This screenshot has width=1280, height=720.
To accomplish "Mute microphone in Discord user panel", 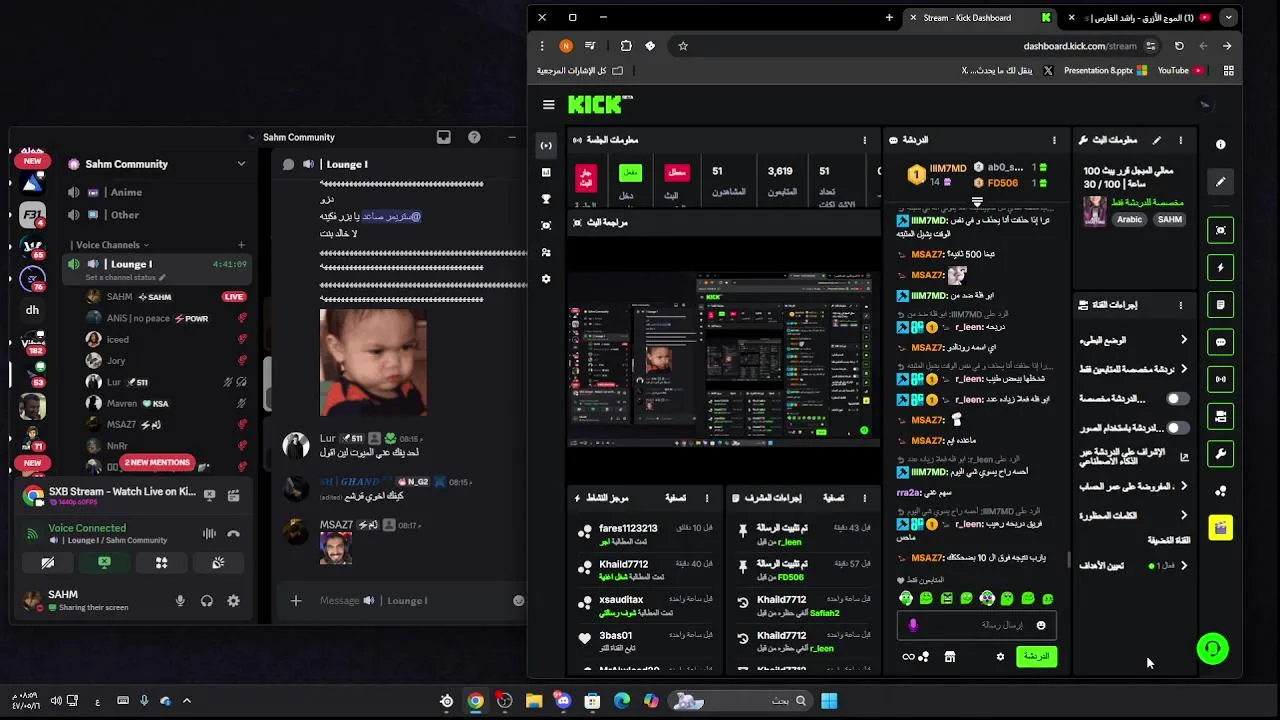I will (180, 600).
